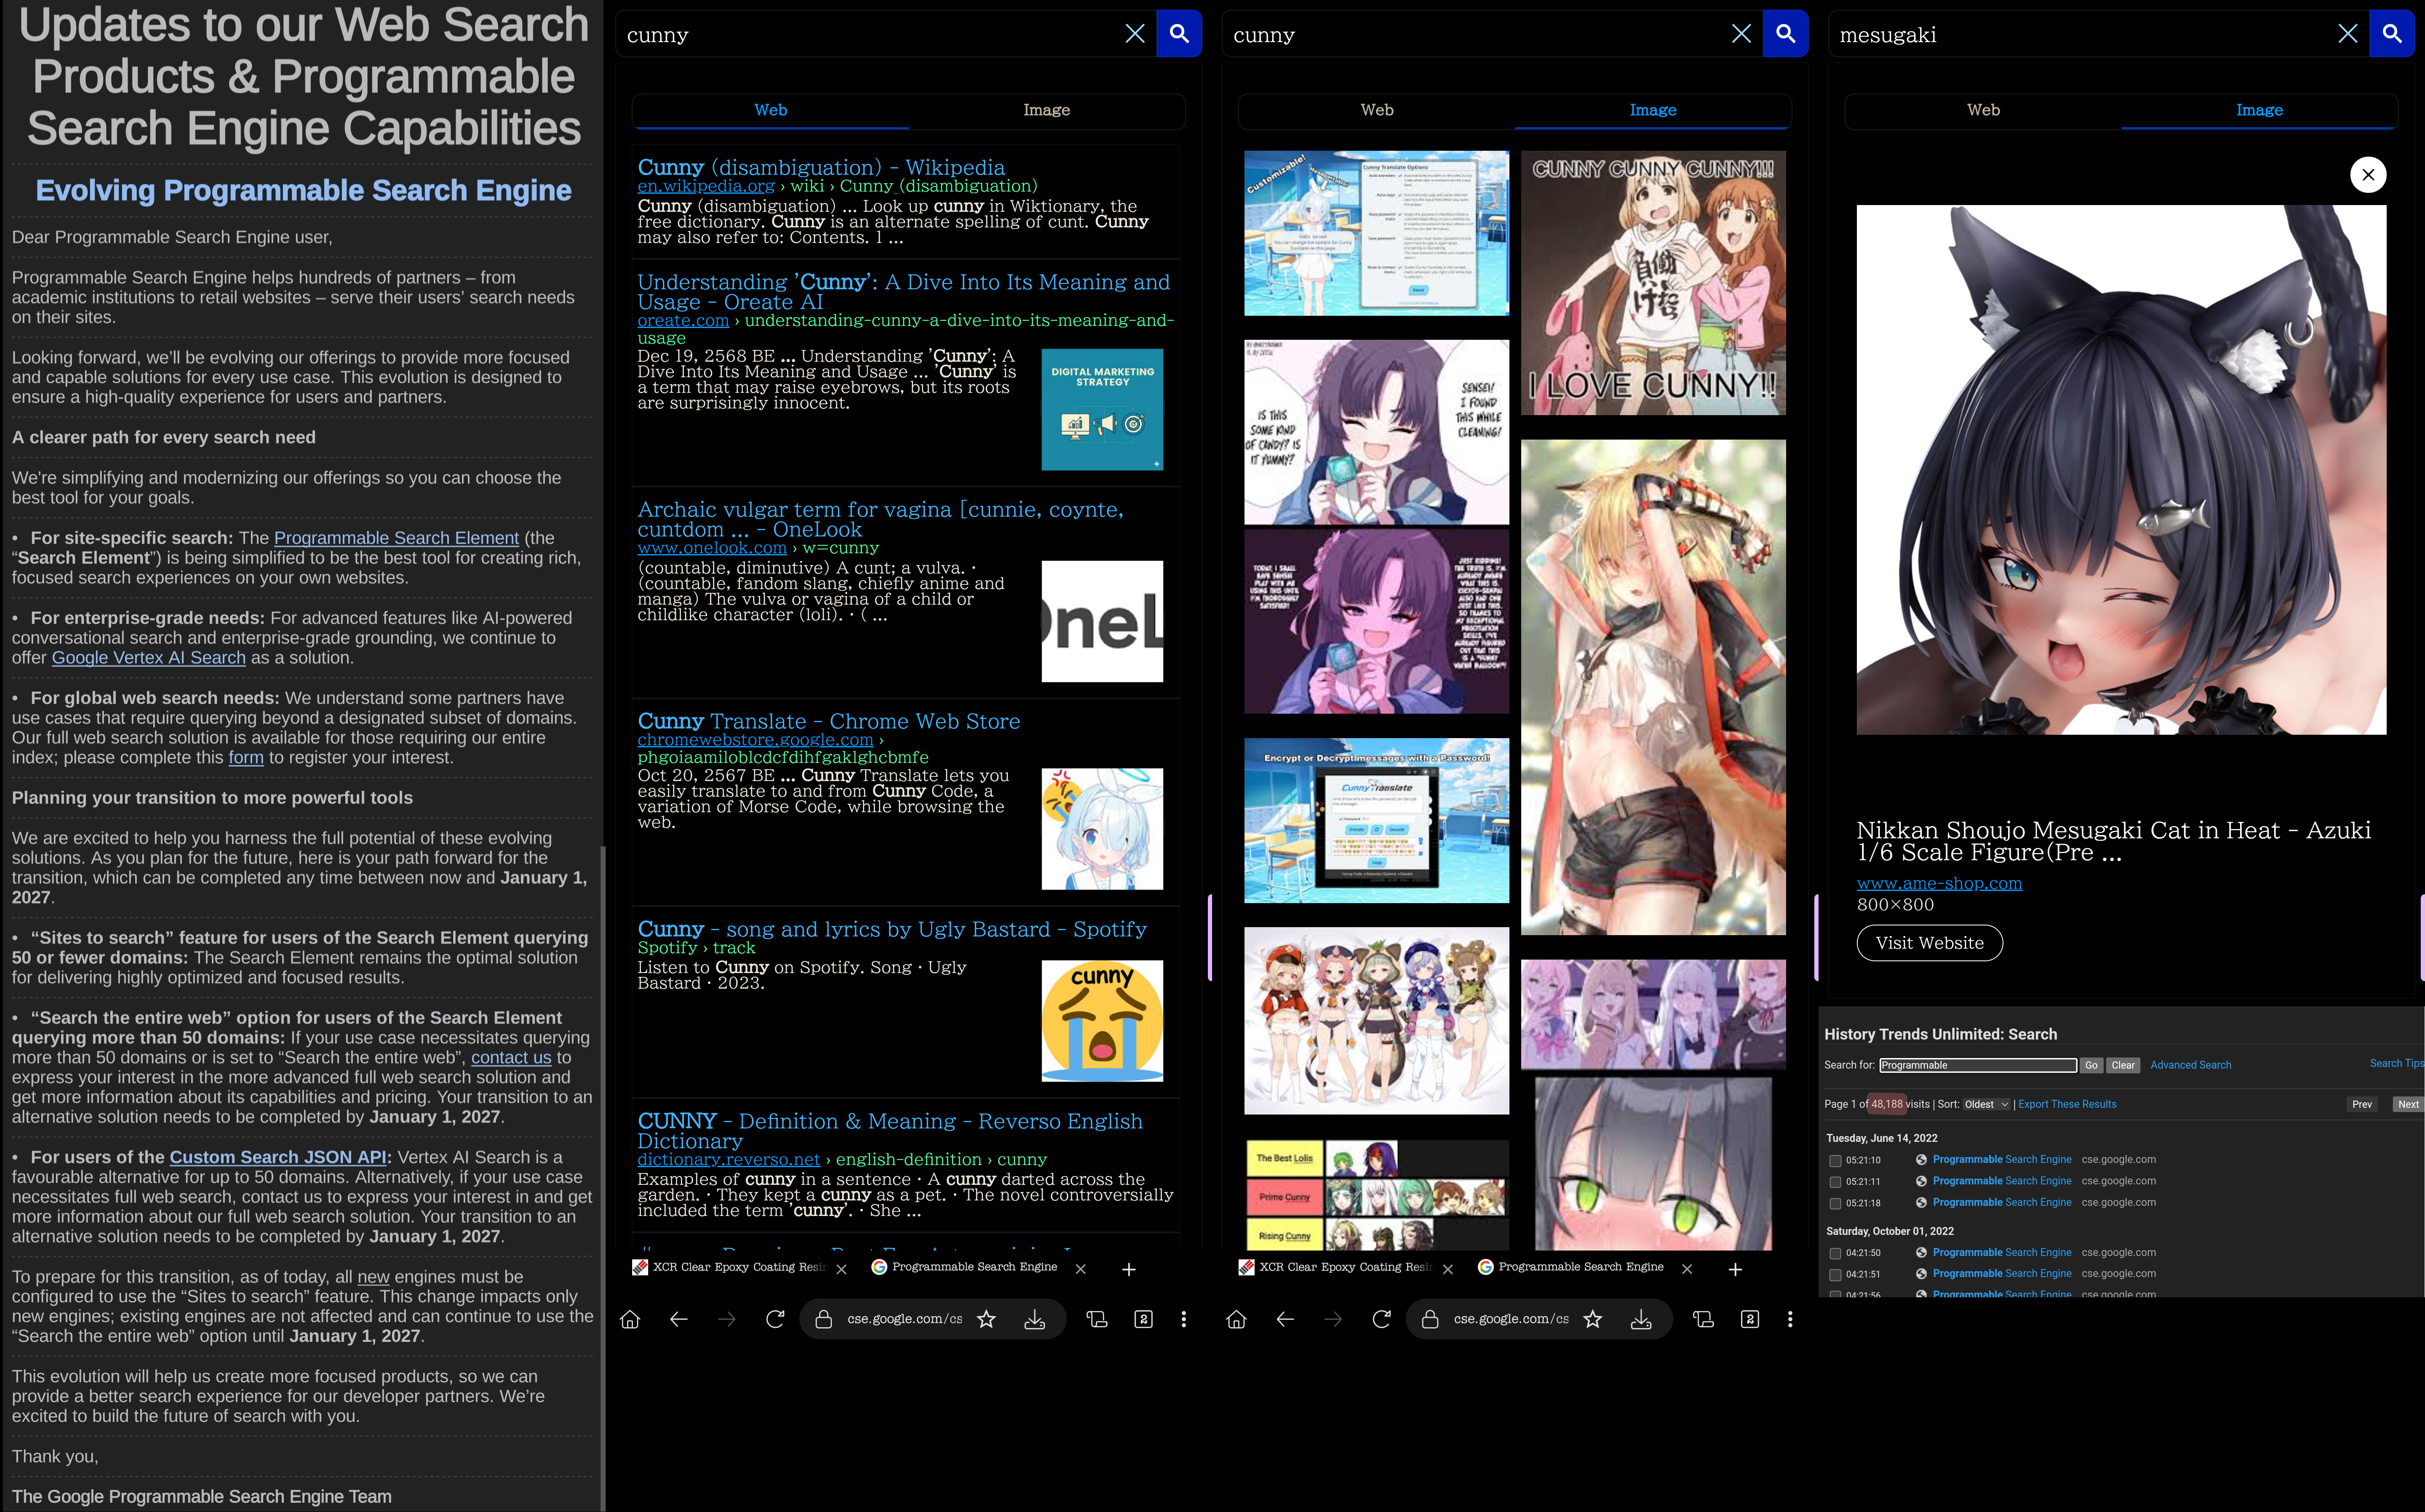Click home icon in browser showing Wikipedia result

click(630, 1319)
